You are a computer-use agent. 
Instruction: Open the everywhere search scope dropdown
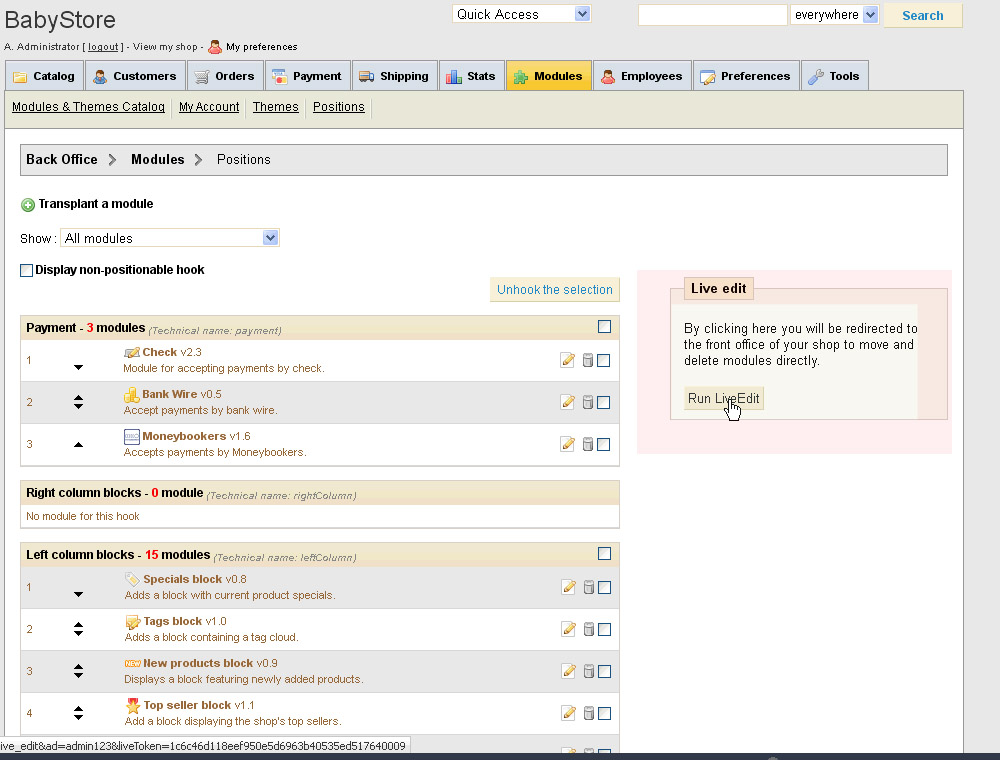(834, 15)
